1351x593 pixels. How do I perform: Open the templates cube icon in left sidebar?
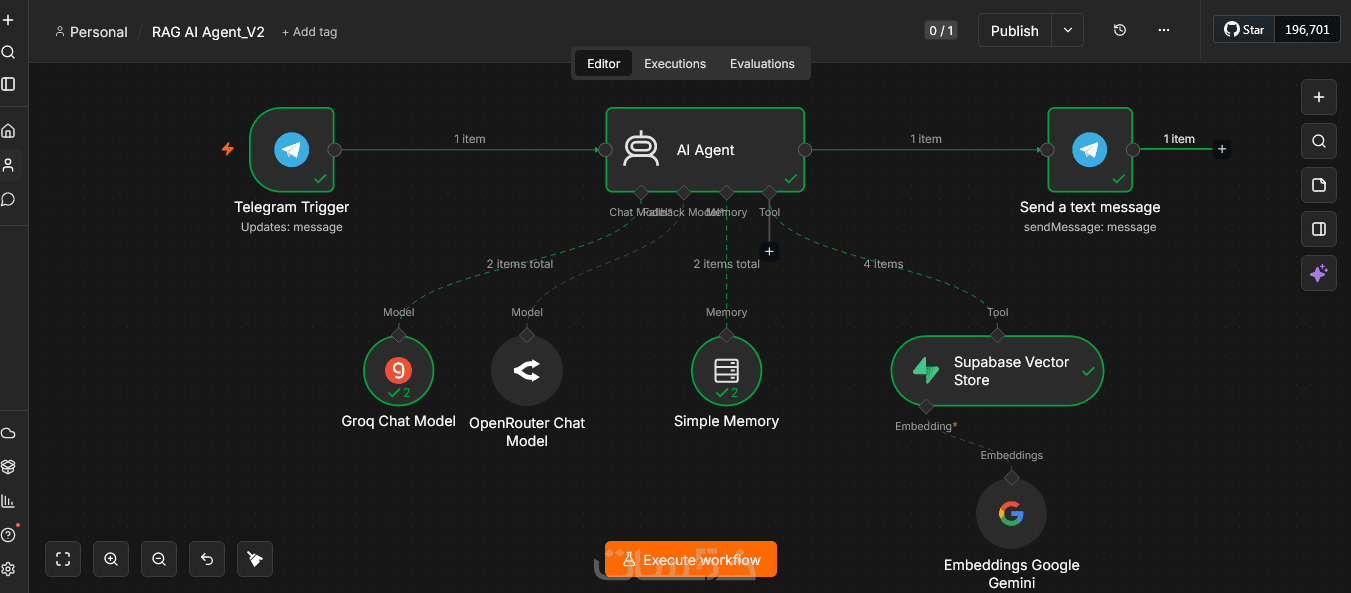click(8, 467)
